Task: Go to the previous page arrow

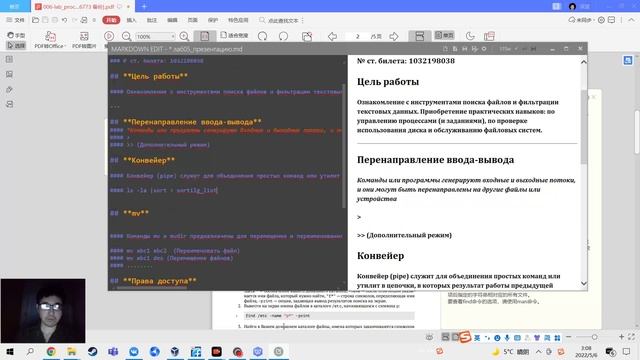Action: 332,36
